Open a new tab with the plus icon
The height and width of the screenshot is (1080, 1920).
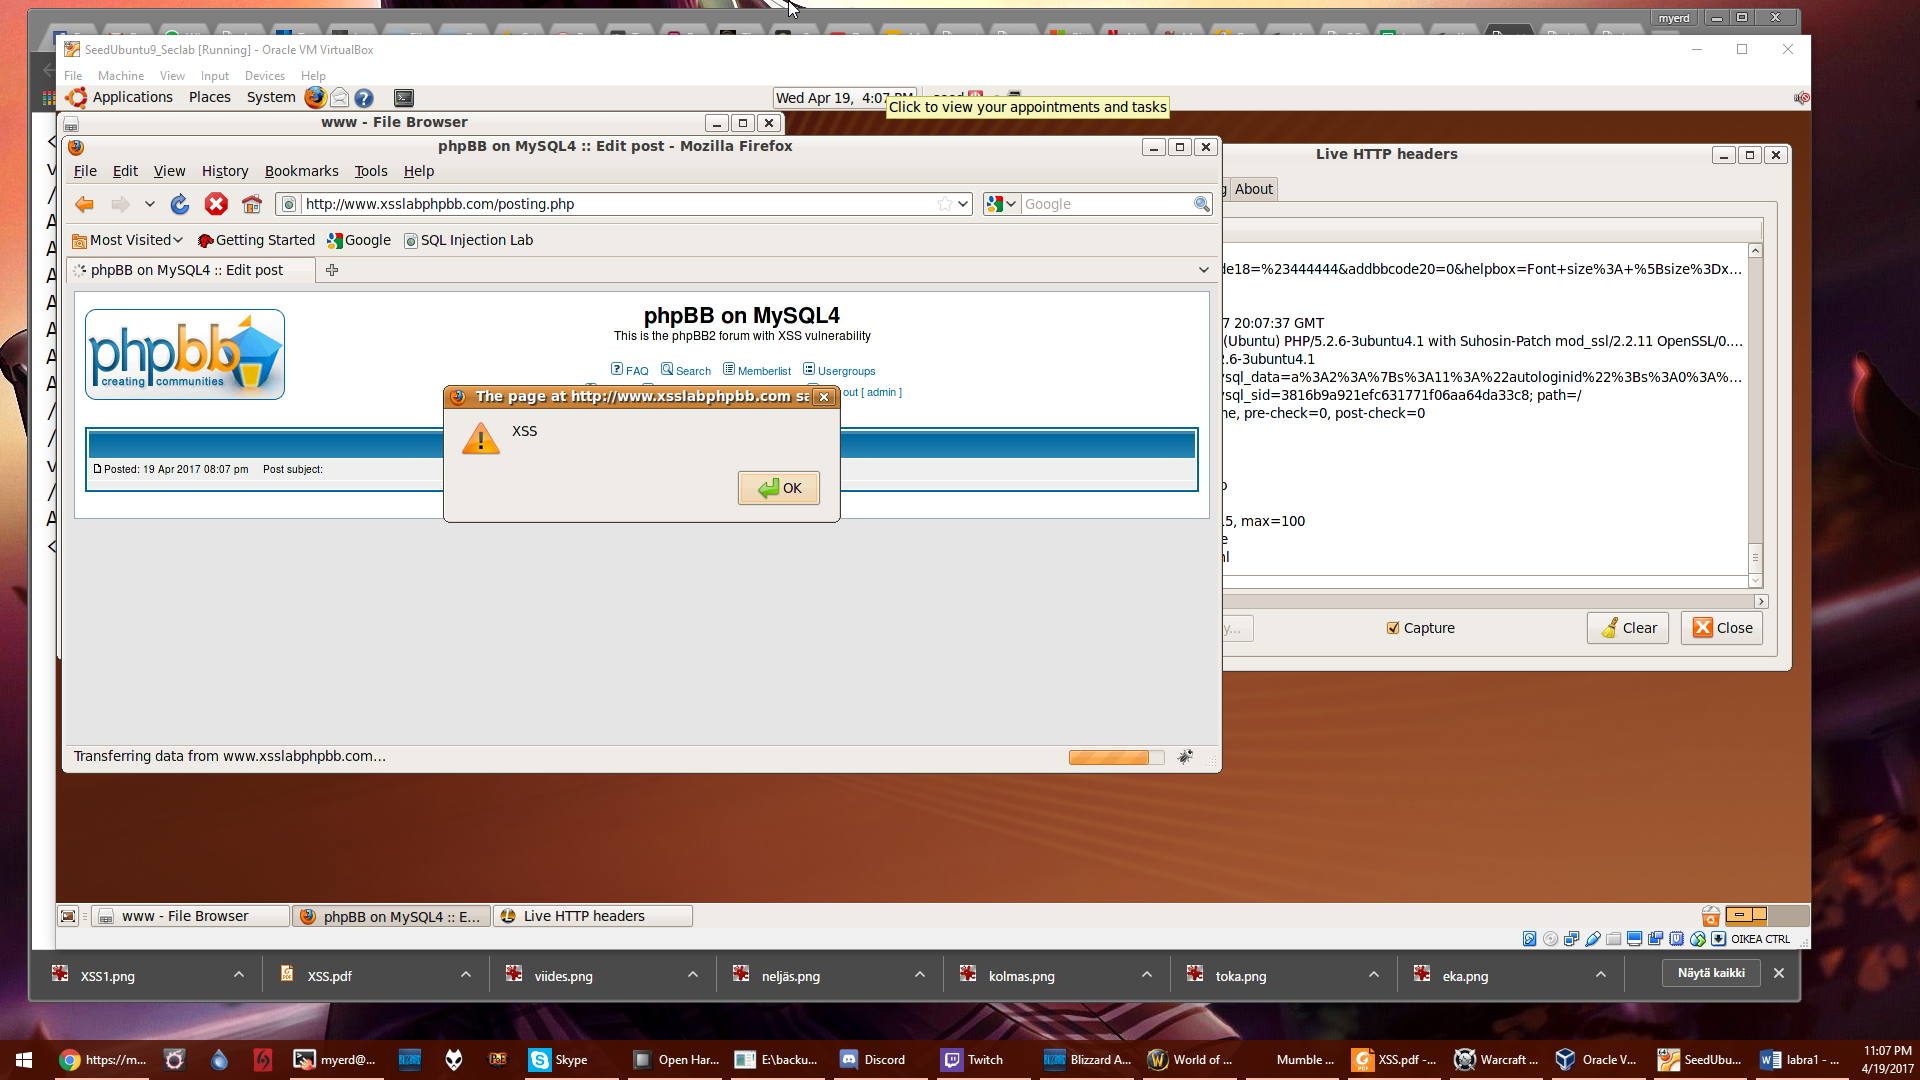click(x=332, y=270)
